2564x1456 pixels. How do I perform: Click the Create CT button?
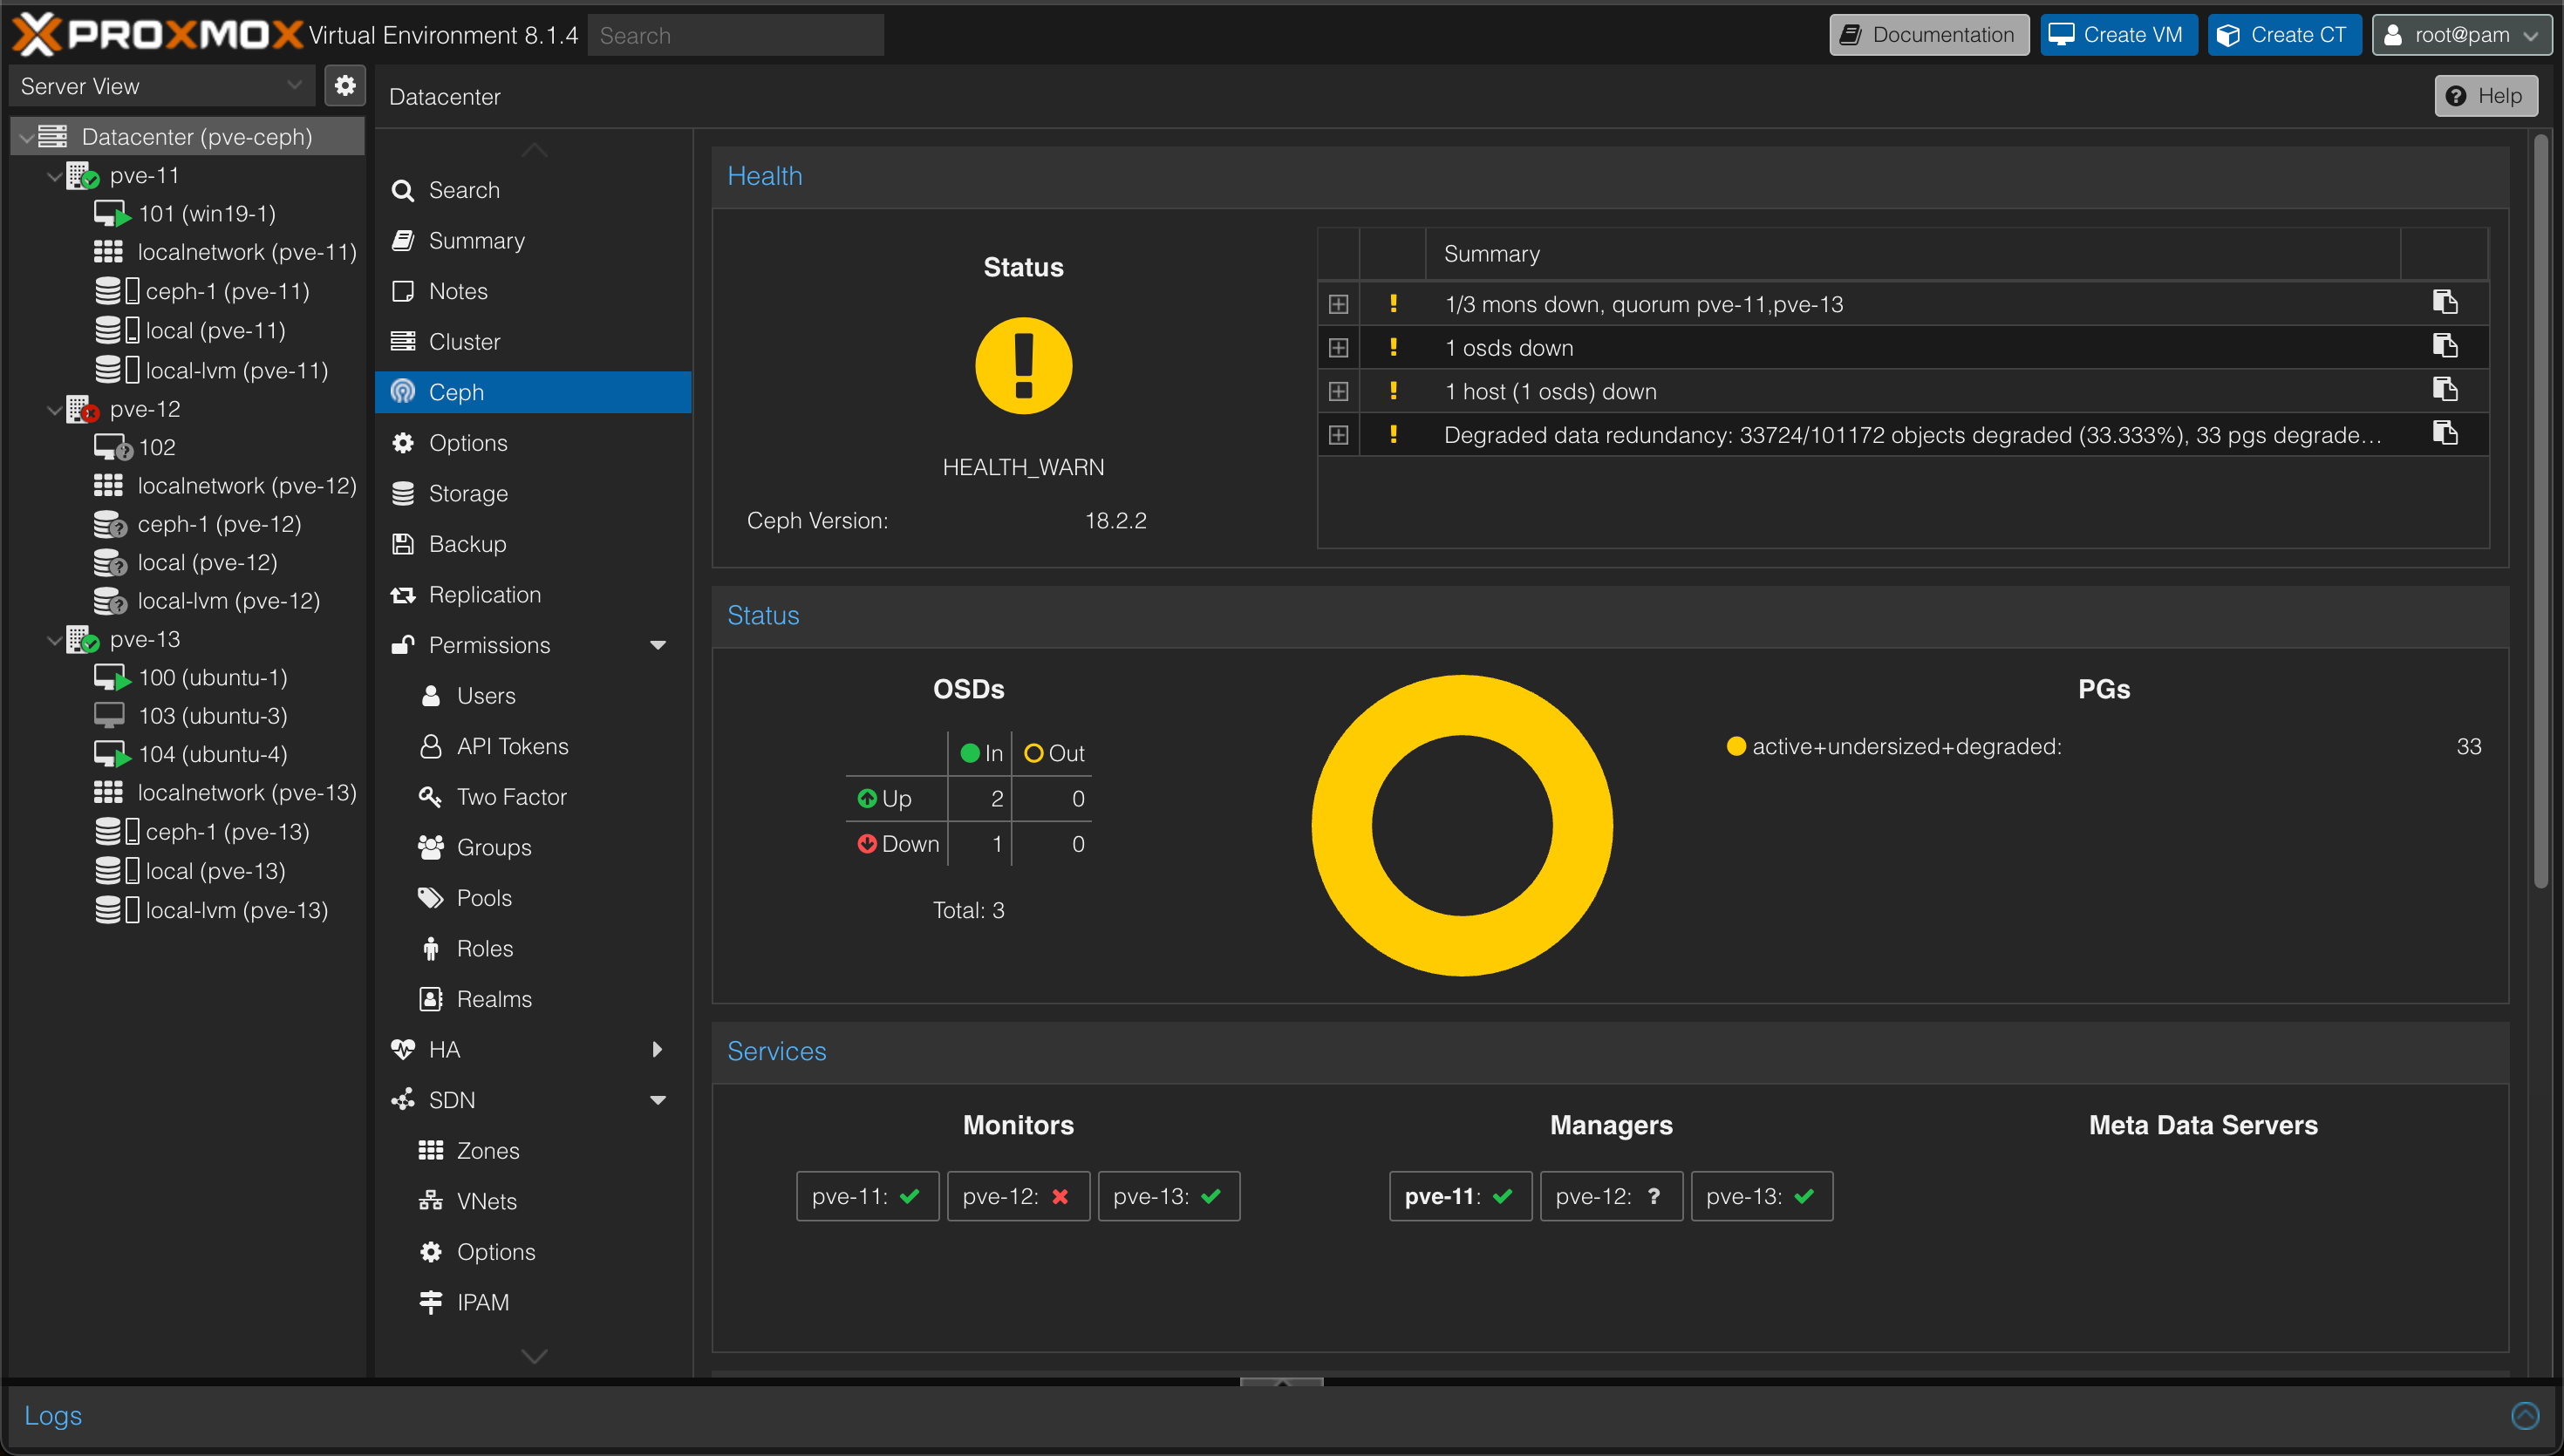click(2284, 35)
